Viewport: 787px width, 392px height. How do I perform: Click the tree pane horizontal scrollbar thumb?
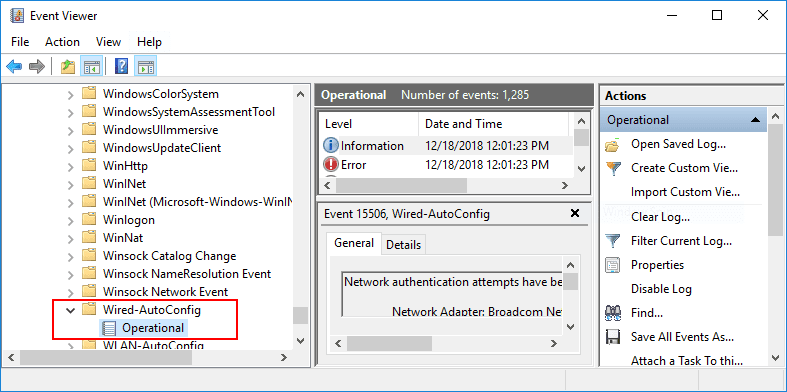point(106,358)
